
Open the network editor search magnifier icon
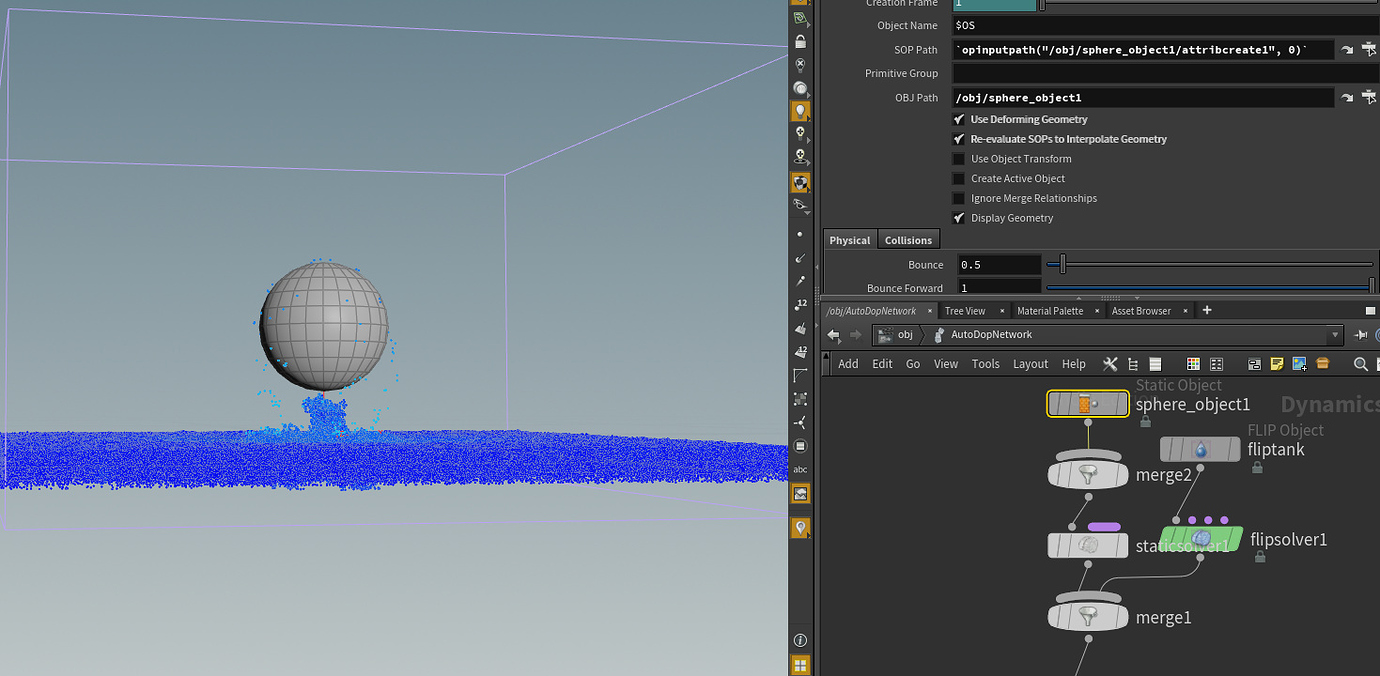click(1359, 364)
